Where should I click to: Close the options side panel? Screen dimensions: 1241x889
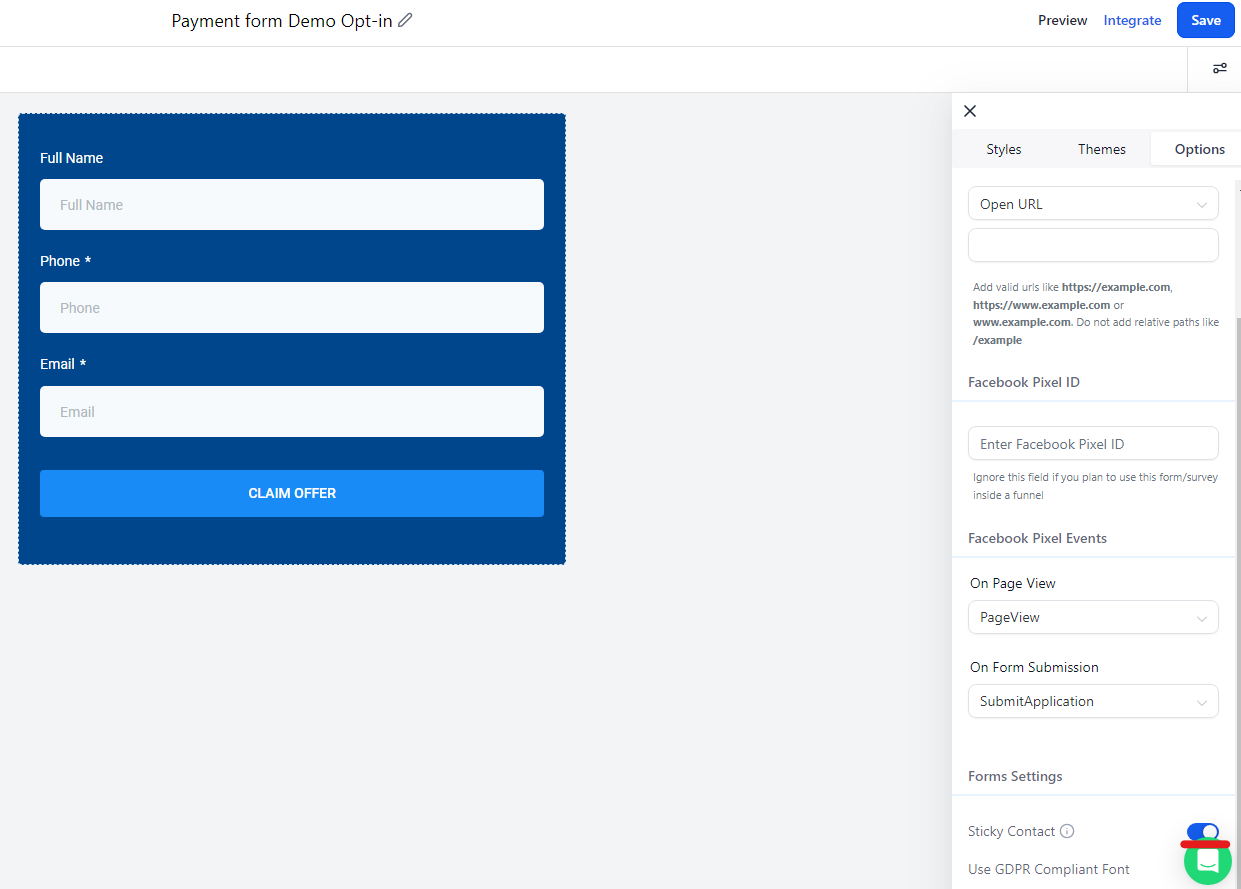point(969,111)
